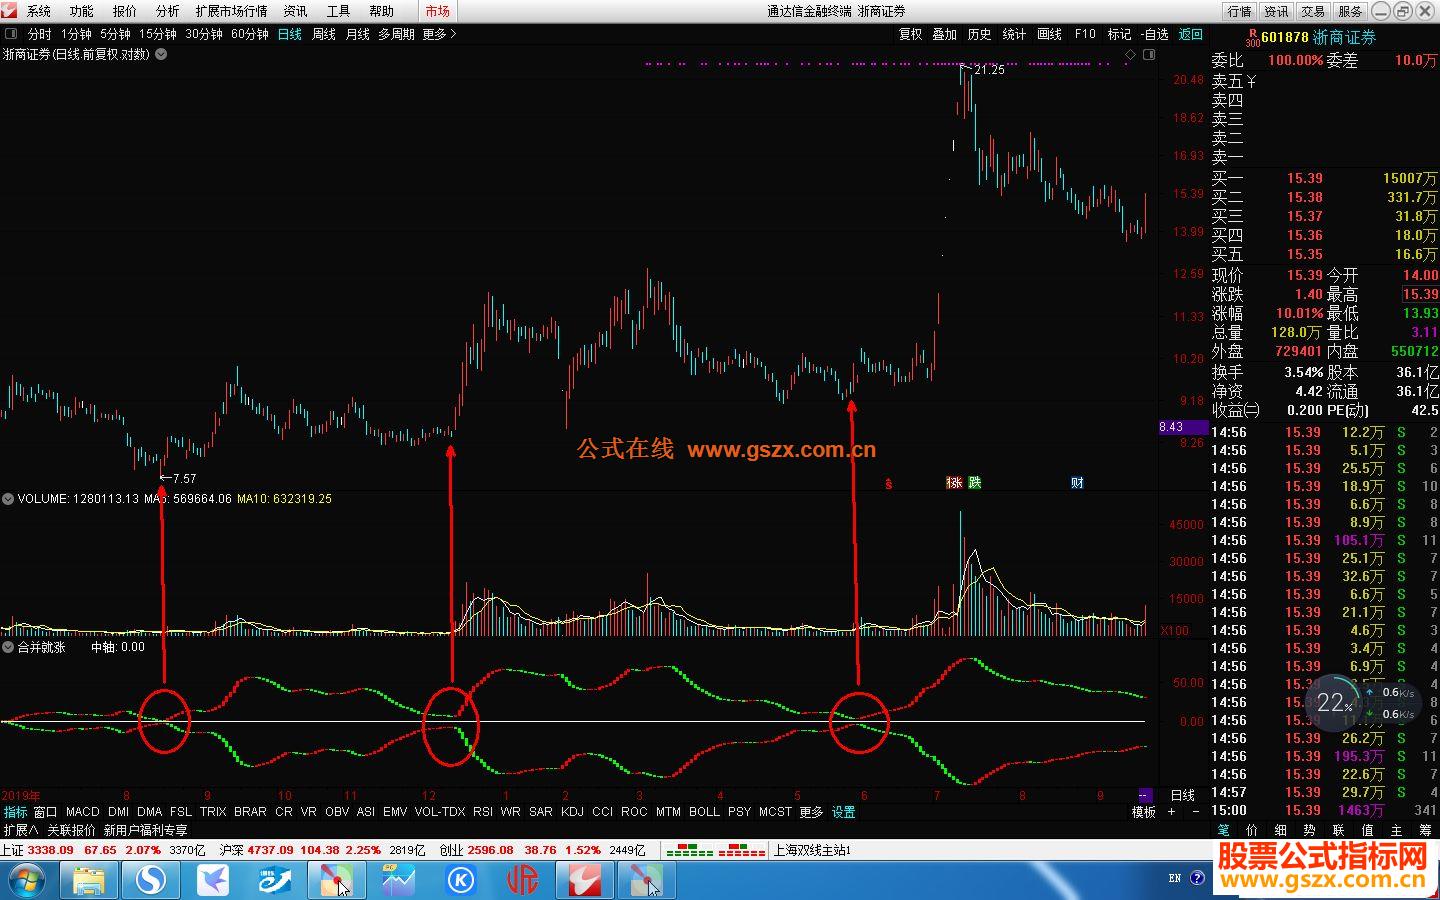Click the 资讯 button at the top right

[x=1277, y=11]
